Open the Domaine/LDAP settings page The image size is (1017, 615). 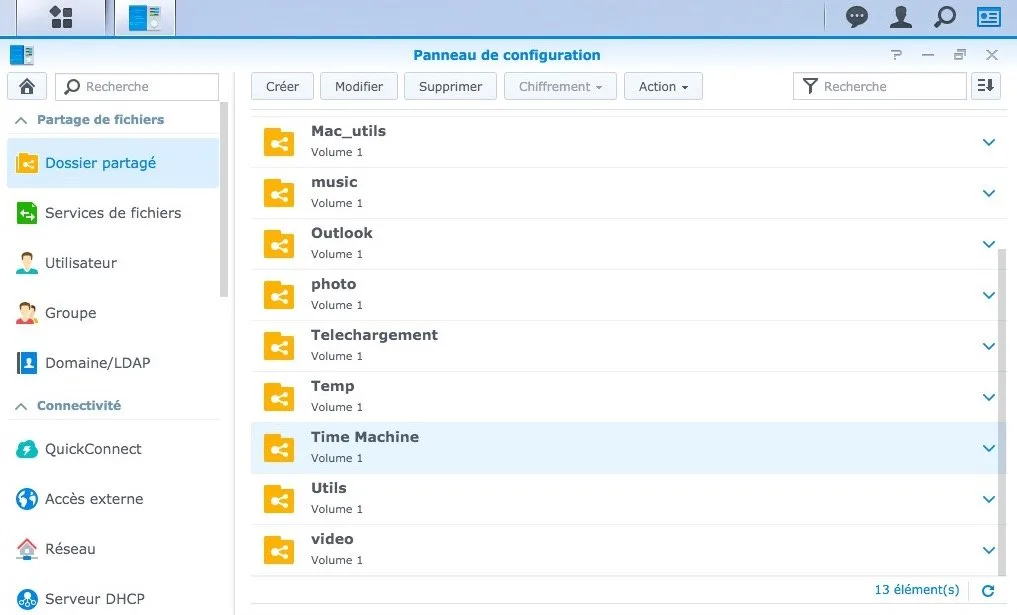pyautogui.click(x=113, y=363)
